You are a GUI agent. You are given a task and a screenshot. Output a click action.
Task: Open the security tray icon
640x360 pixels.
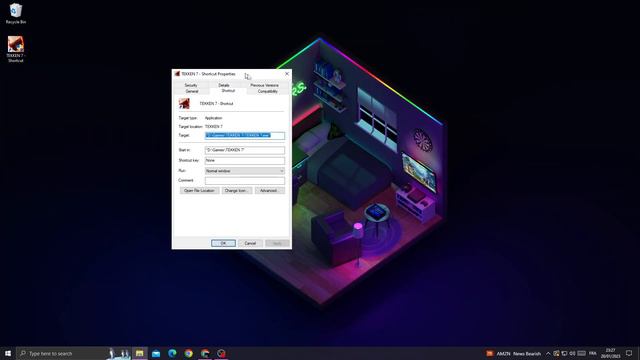[556, 353]
